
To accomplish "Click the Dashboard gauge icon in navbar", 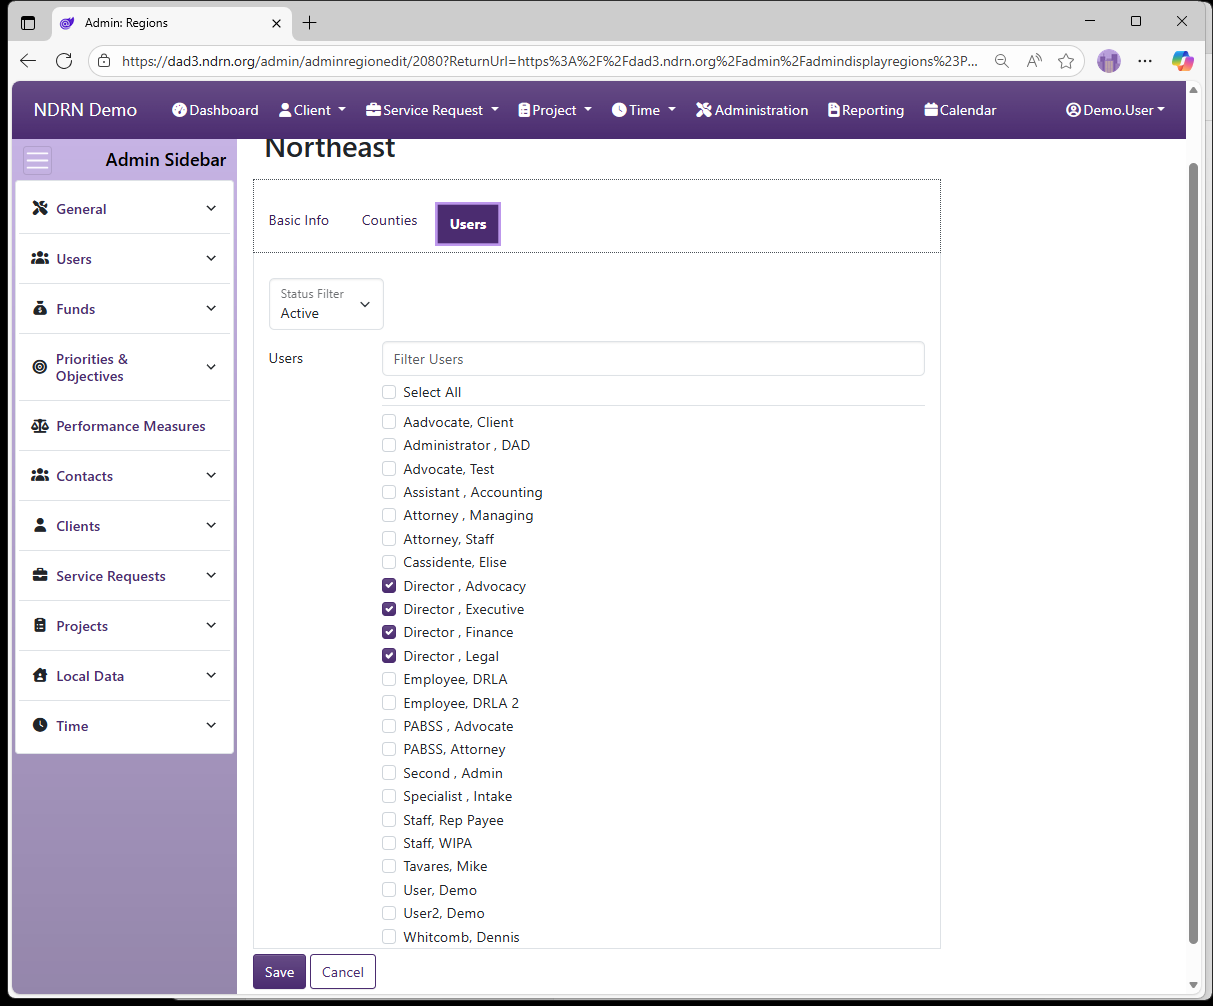I will [x=180, y=110].
